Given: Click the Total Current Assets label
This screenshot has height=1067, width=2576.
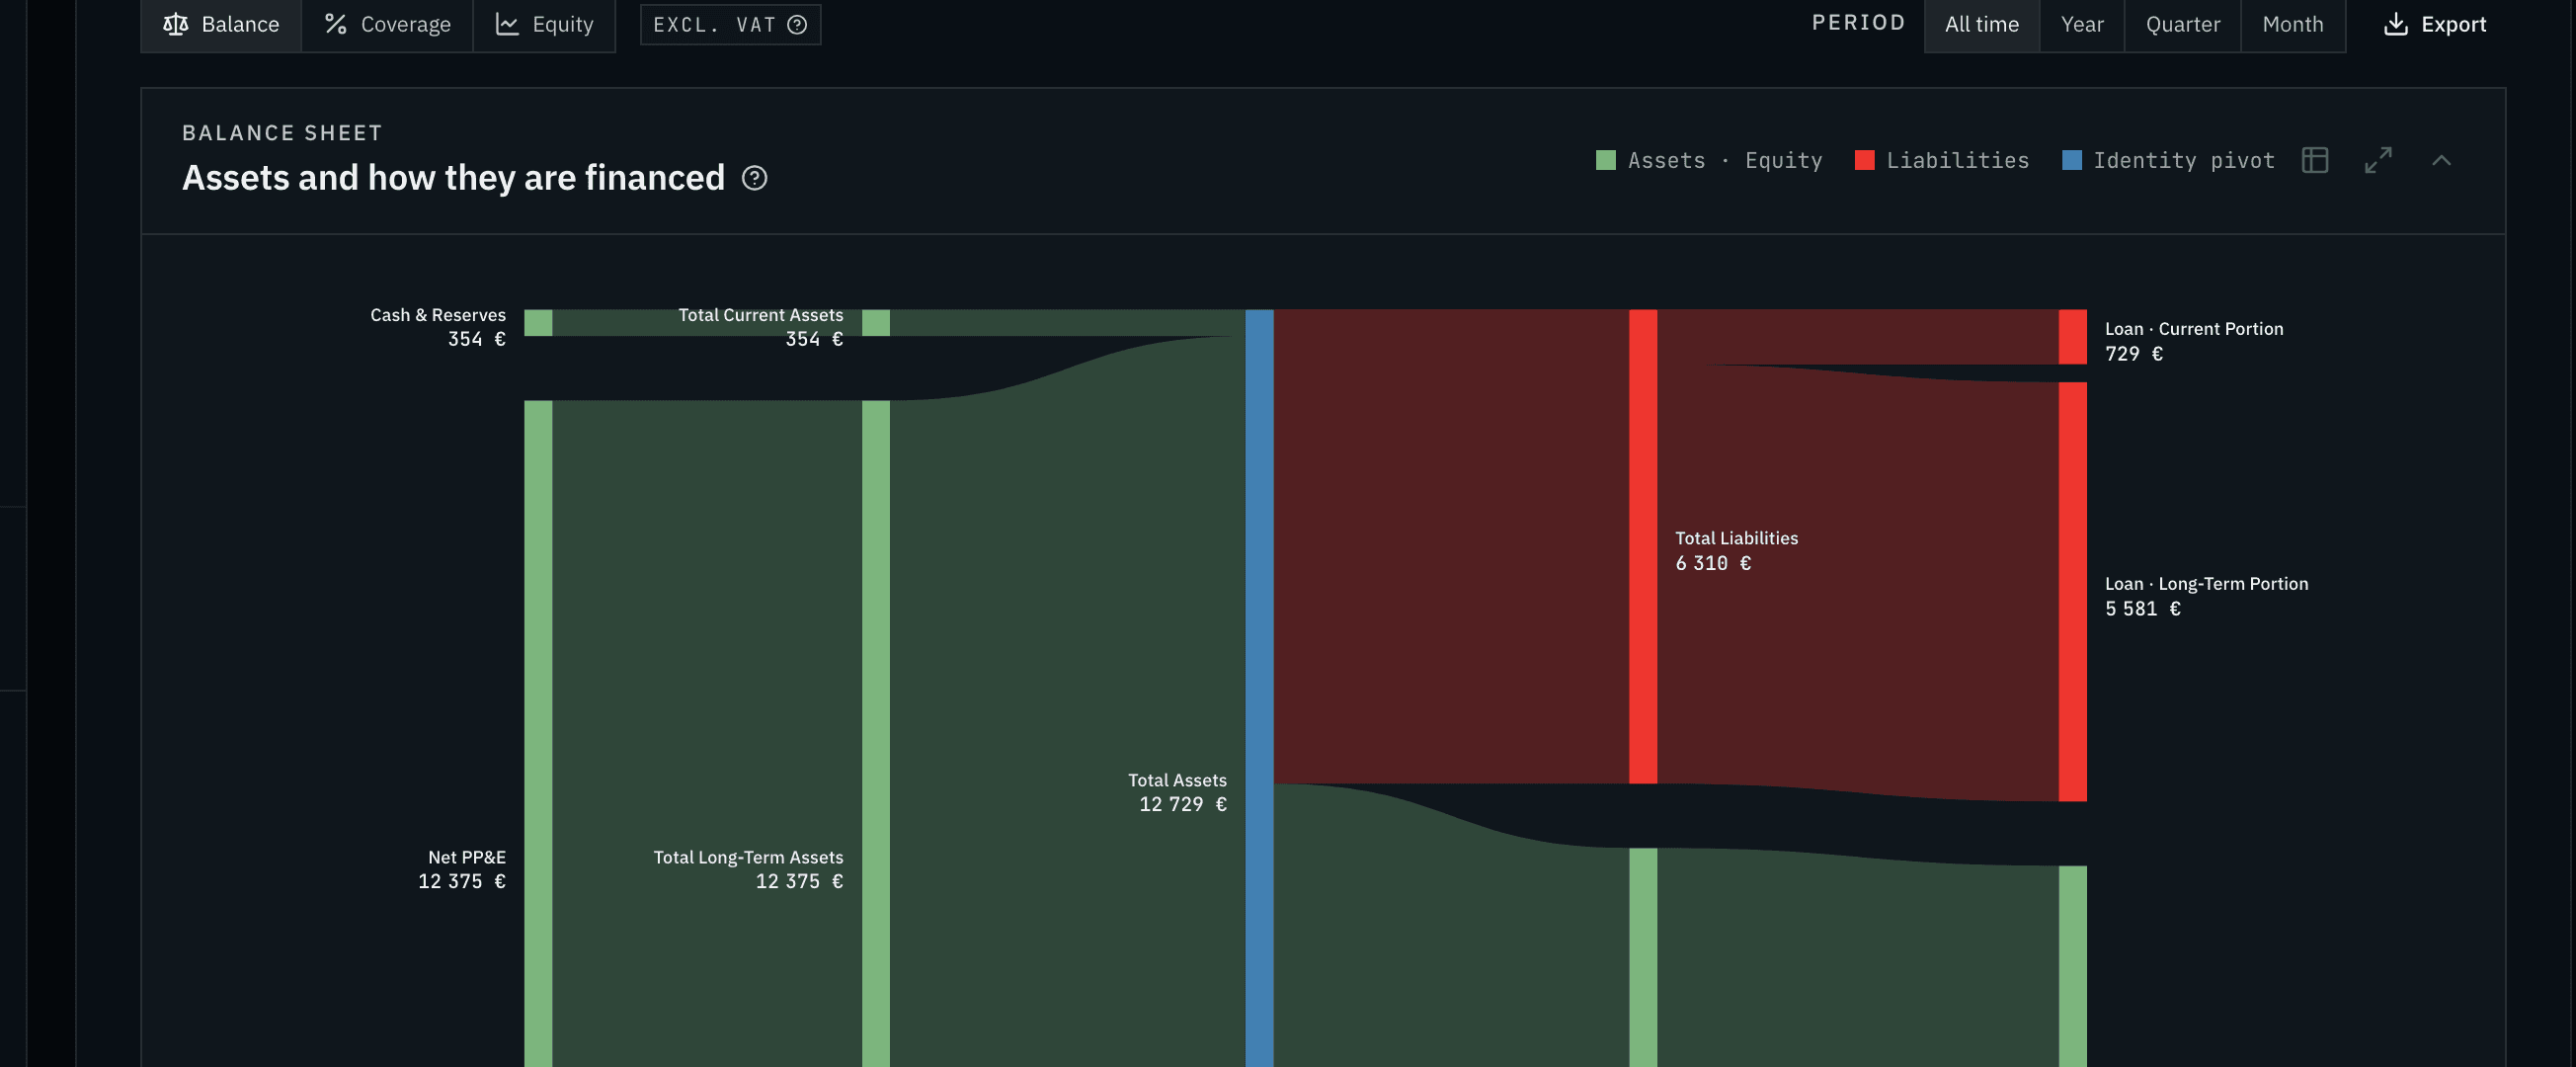Looking at the screenshot, I should point(760,315).
